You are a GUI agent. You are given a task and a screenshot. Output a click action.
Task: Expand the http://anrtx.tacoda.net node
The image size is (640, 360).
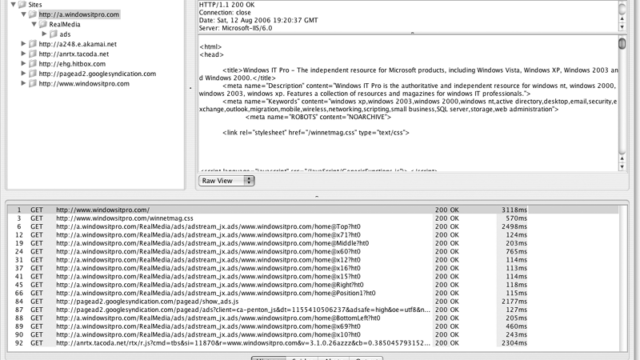click(23, 53)
